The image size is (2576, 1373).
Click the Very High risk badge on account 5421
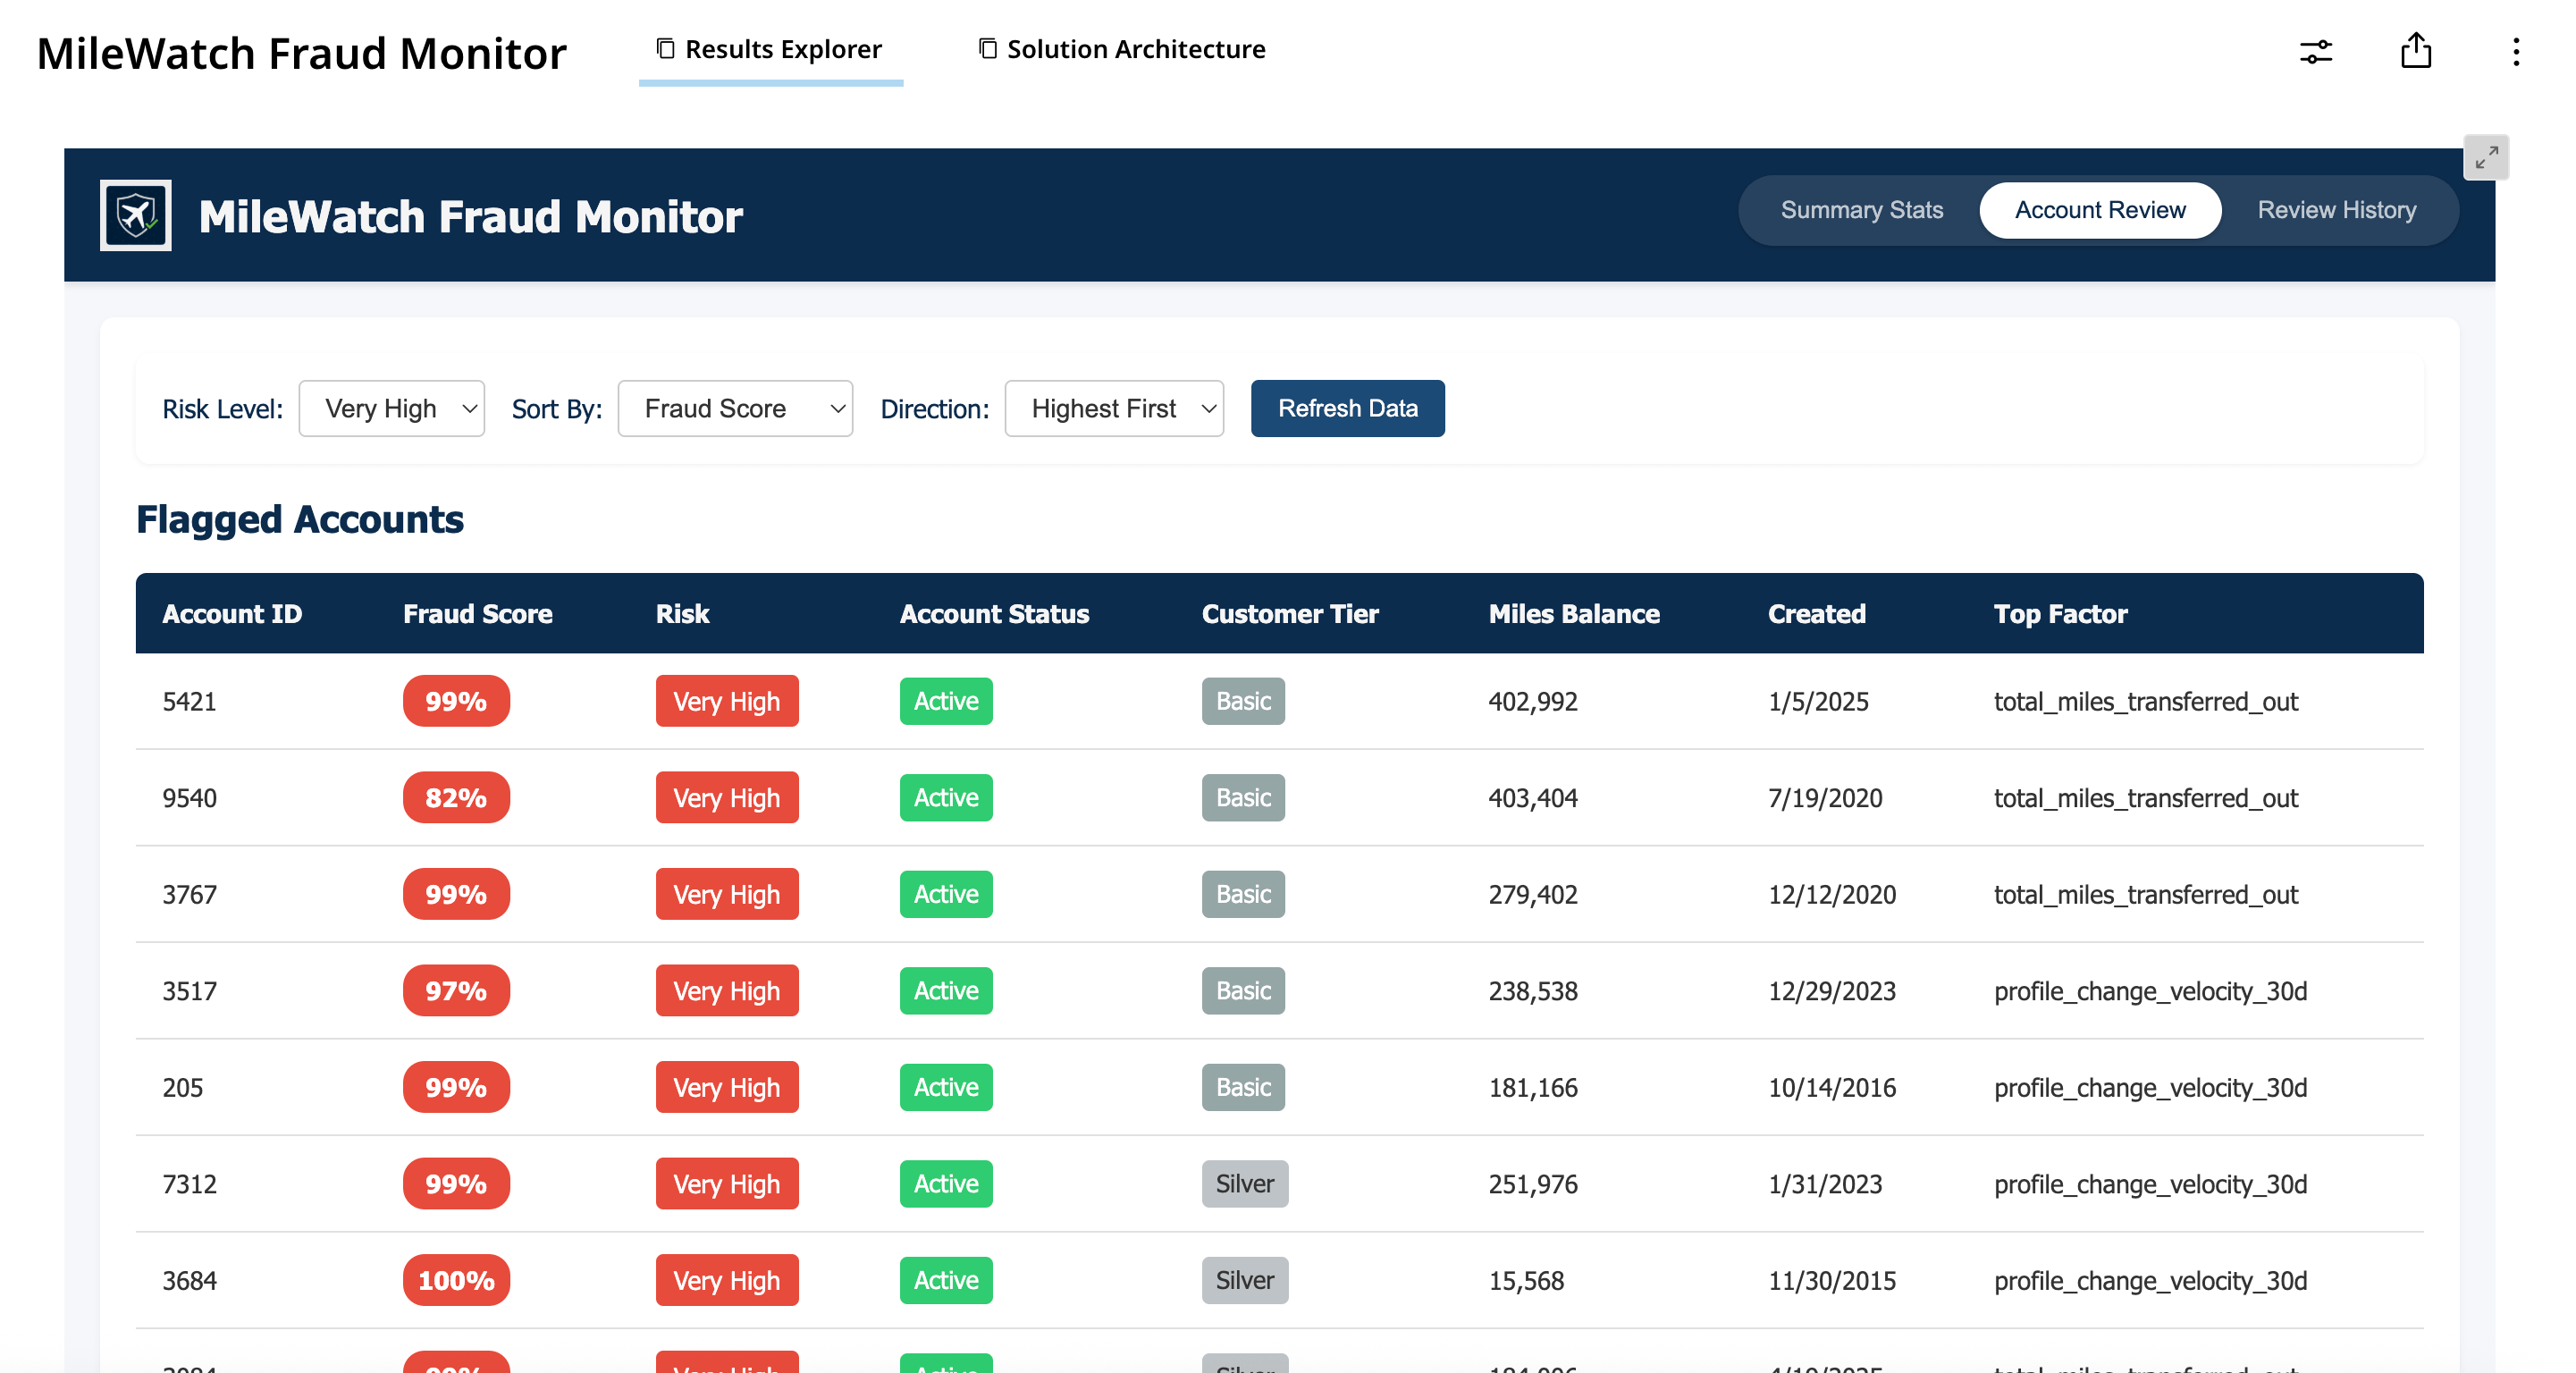point(727,701)
